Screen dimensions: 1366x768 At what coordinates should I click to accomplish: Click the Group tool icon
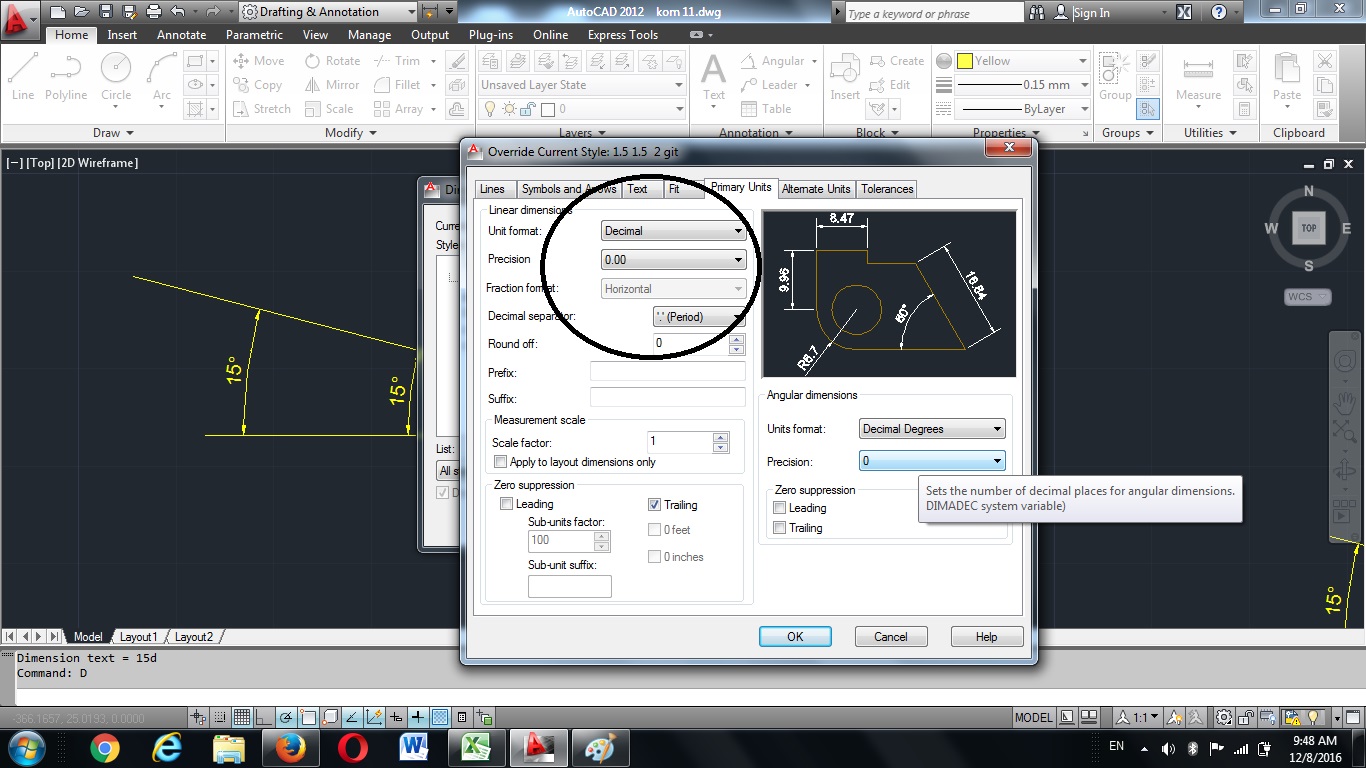1115,77
